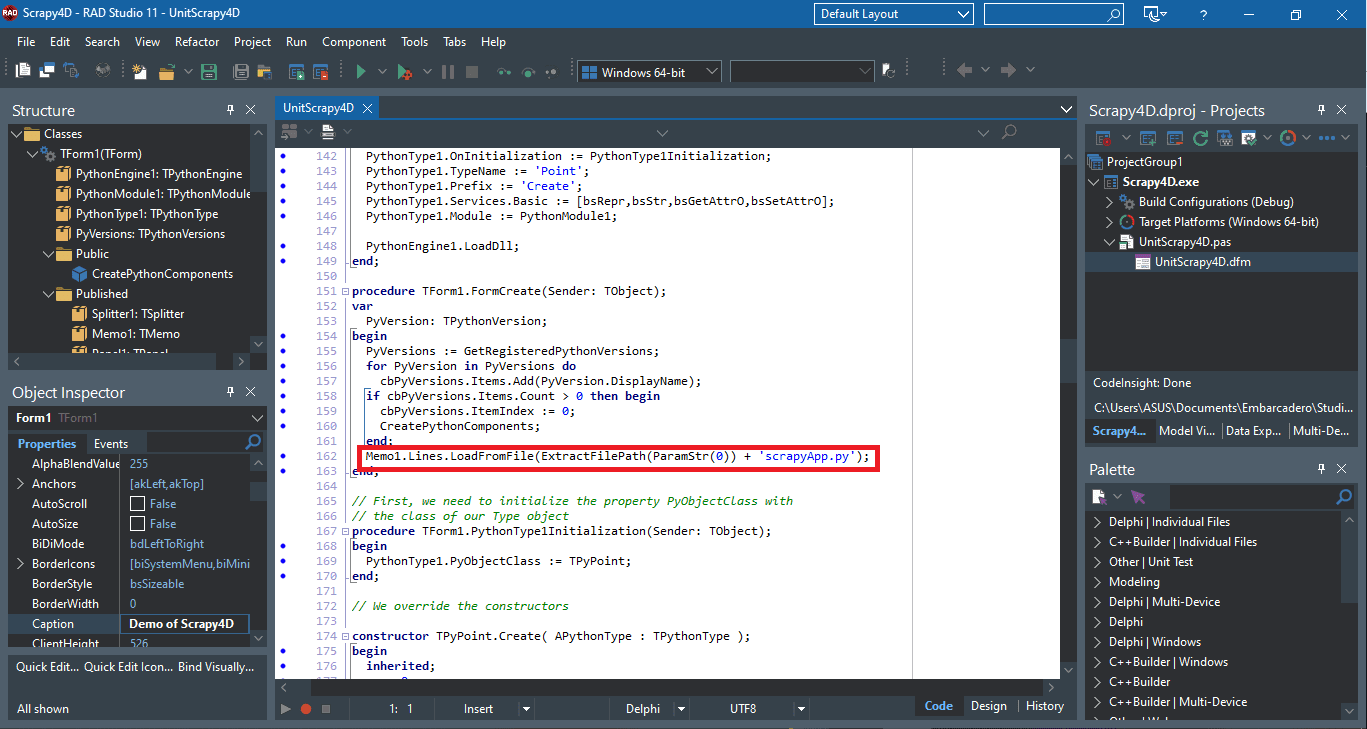Click the Run with debugger icon
The height and width of the screenshot is (729, 1367).
(404, 71)
